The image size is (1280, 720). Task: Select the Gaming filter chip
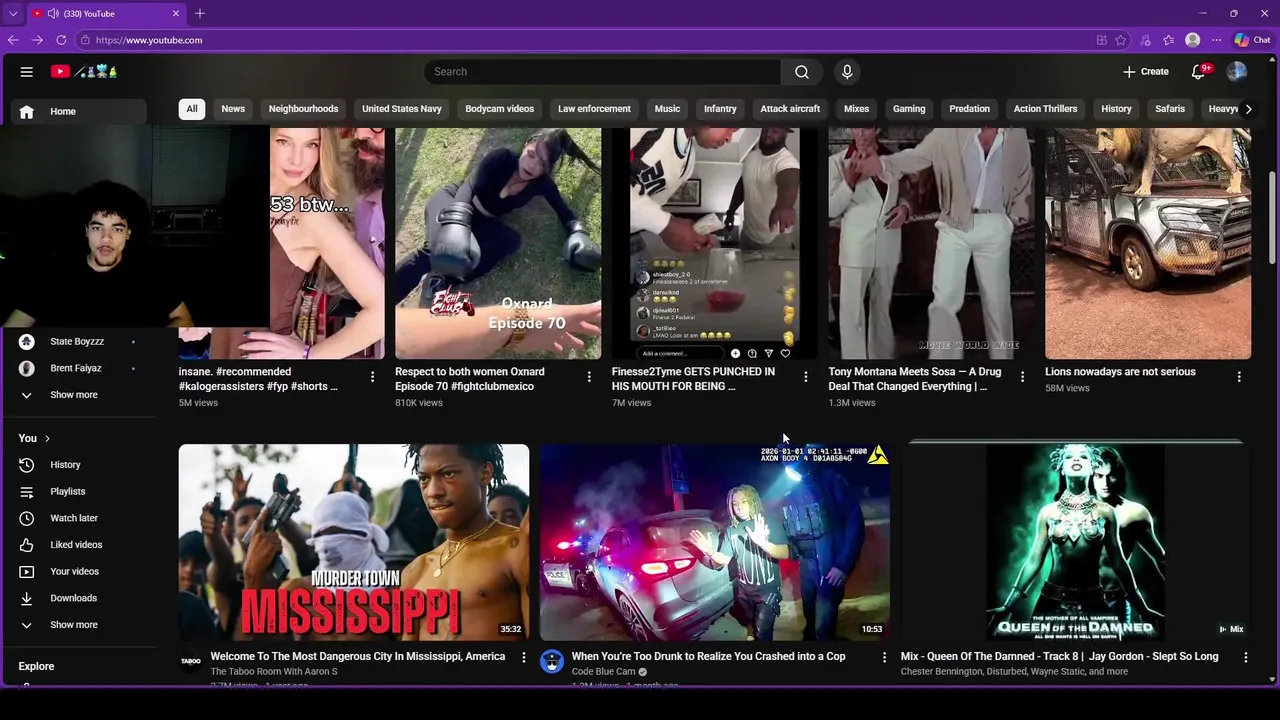click(x=909, y=109)
